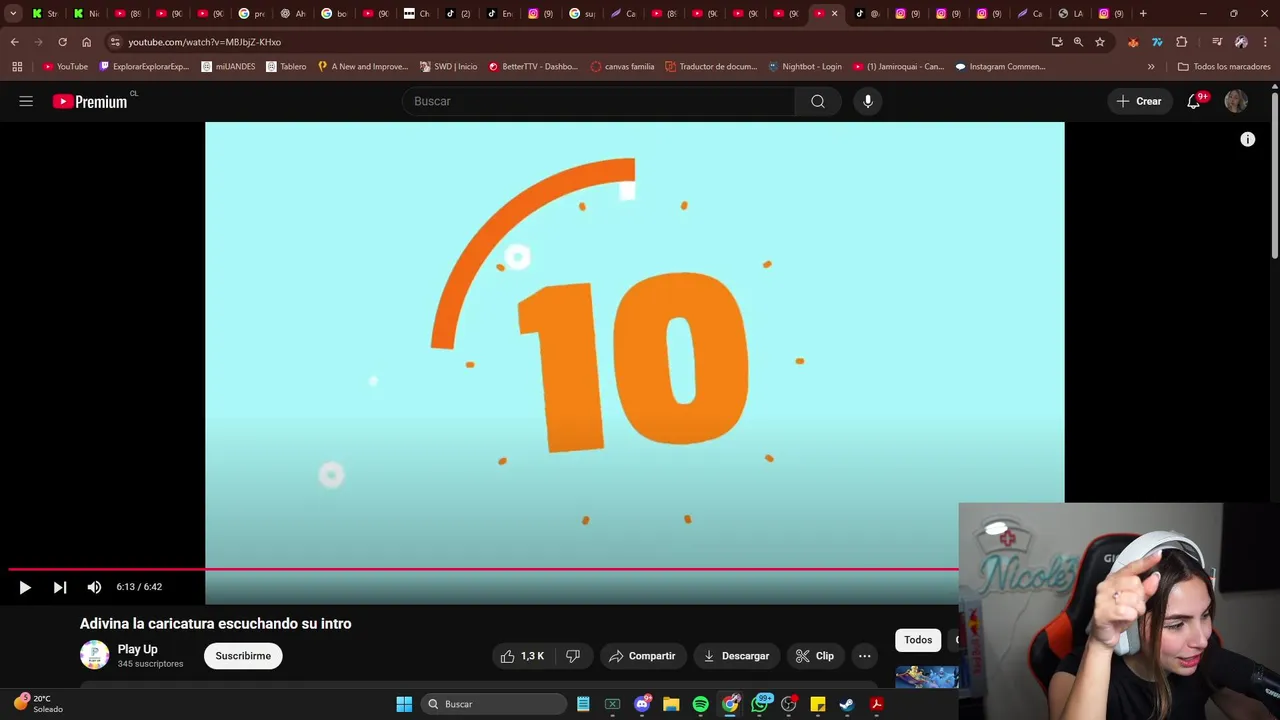The image size is (1280, 720).
Task: Focus the YouTube Buscar search field
Action: [x=598, y=101]
